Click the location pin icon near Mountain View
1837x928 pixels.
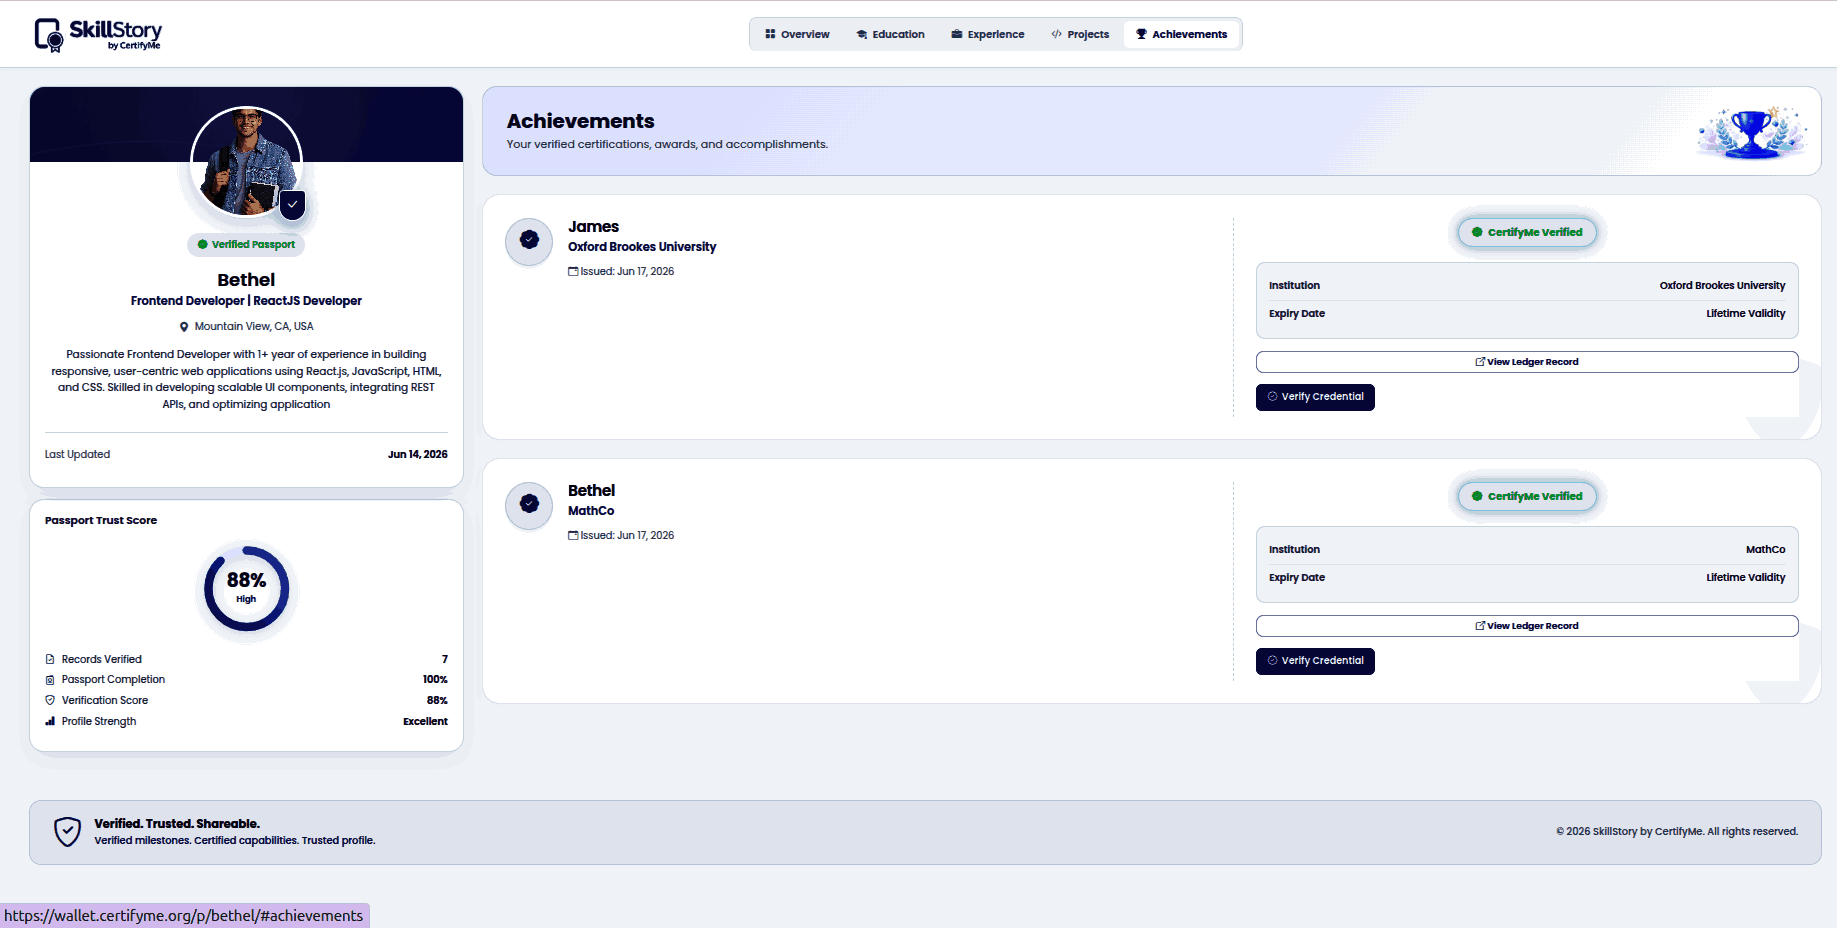184,327
